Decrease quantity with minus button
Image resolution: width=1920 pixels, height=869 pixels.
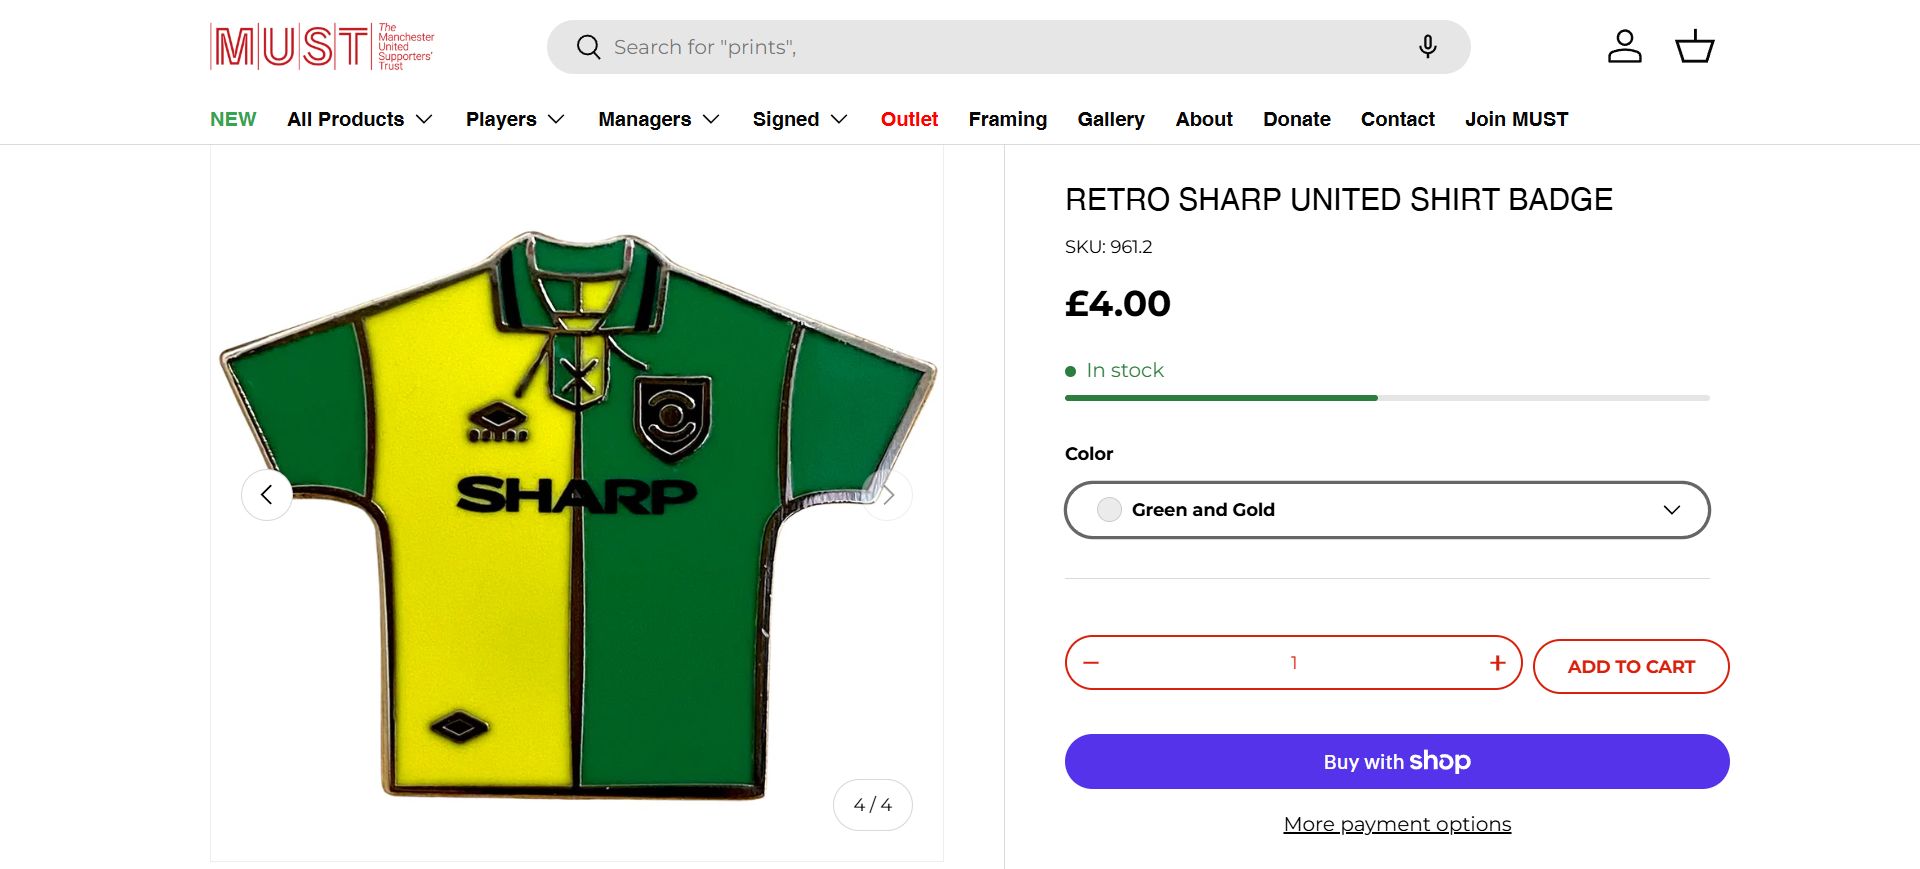point(1091,663)
